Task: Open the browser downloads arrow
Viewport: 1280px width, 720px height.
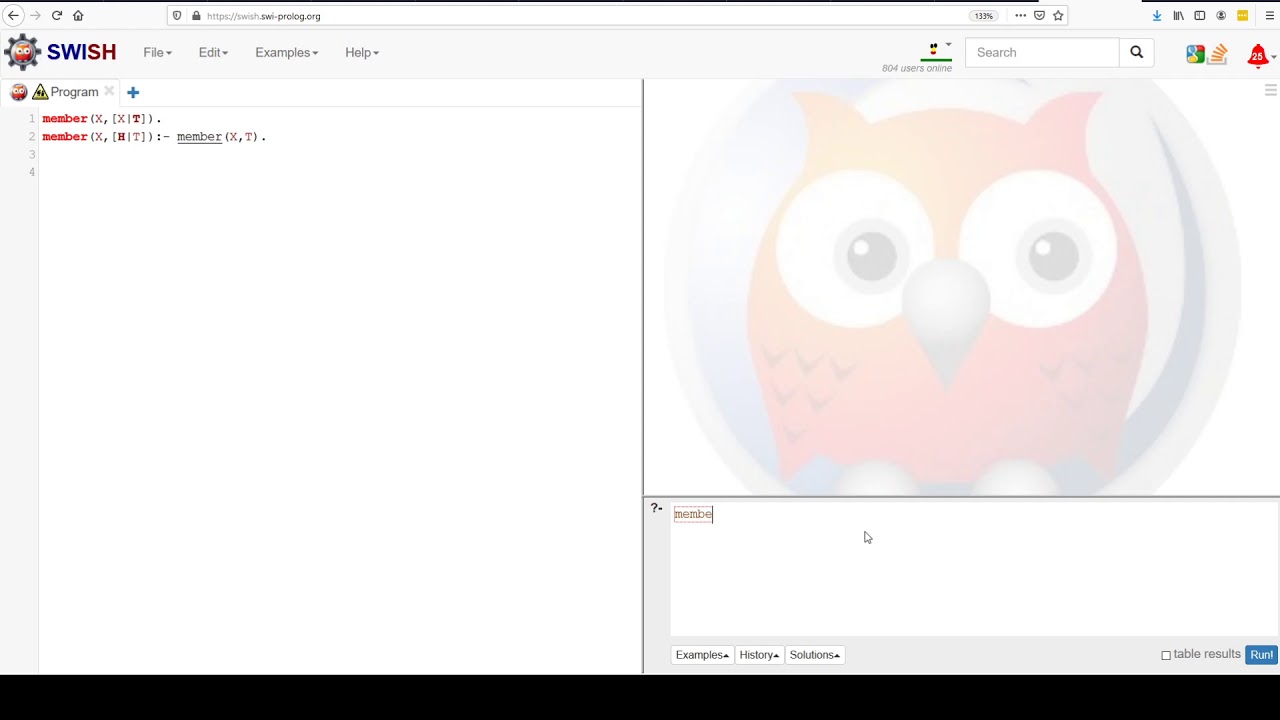Action: click(x=1157, y=16)
